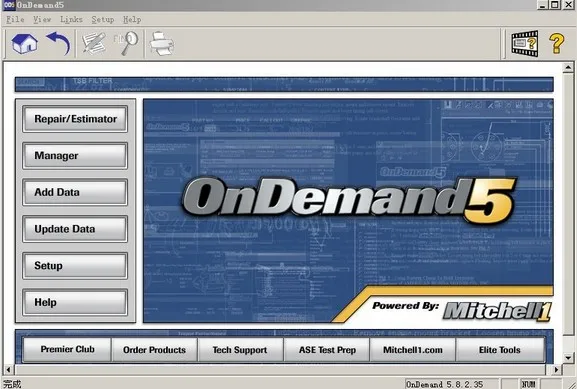Launch the Repair/Estimator module
Viewport: 577px width, 389px height.
(75, 119)
